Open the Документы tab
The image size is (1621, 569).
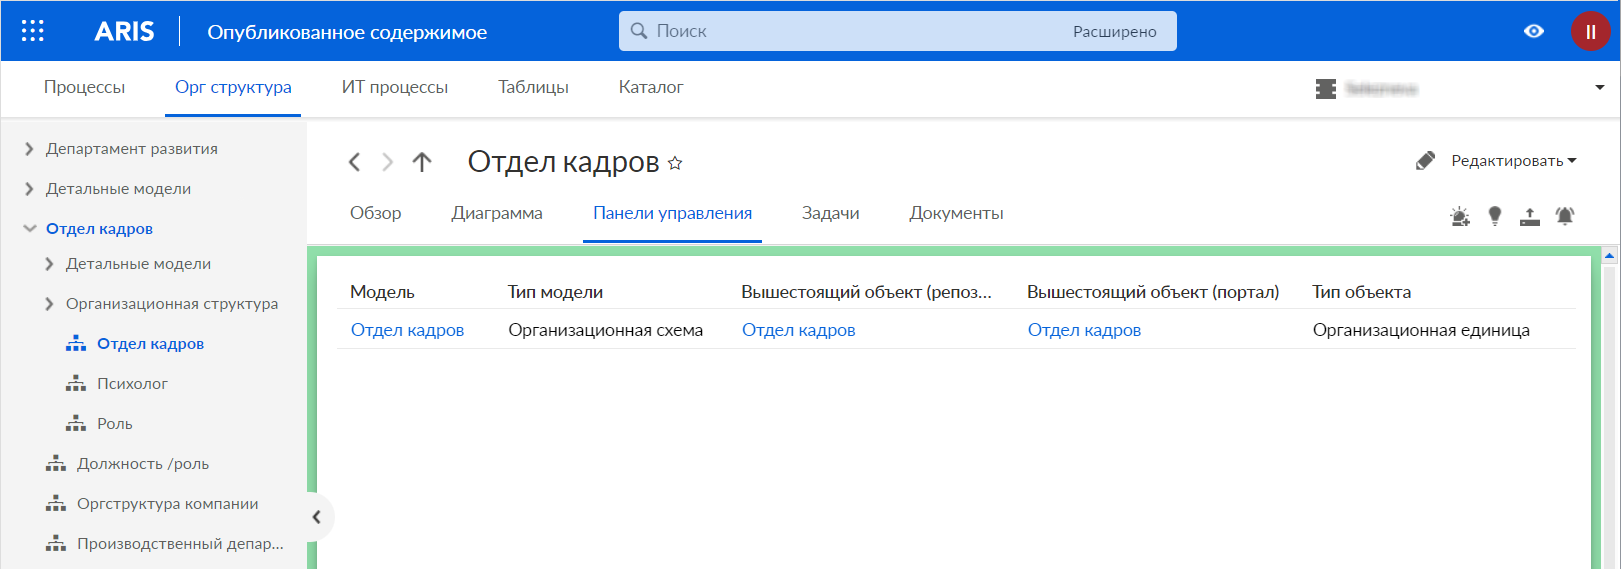pyautogui.click(x=956, y=214)
